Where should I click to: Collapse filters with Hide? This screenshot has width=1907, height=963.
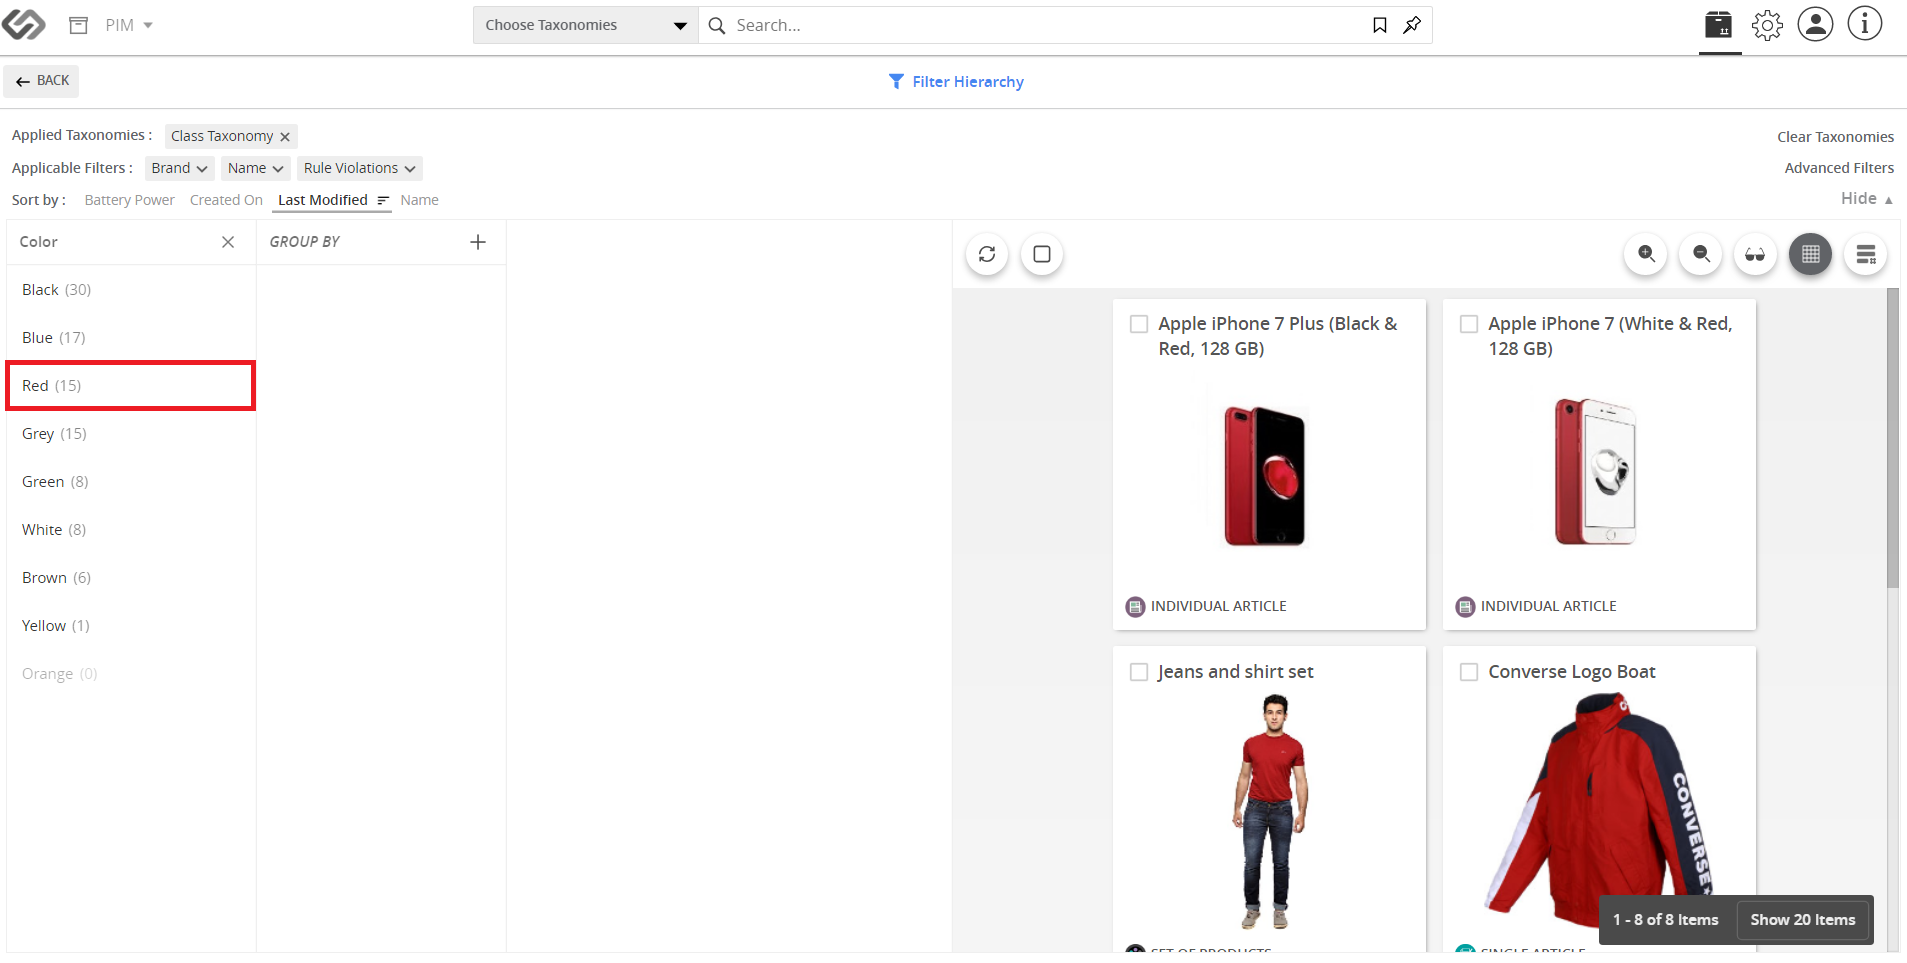tap(1867, 198)
